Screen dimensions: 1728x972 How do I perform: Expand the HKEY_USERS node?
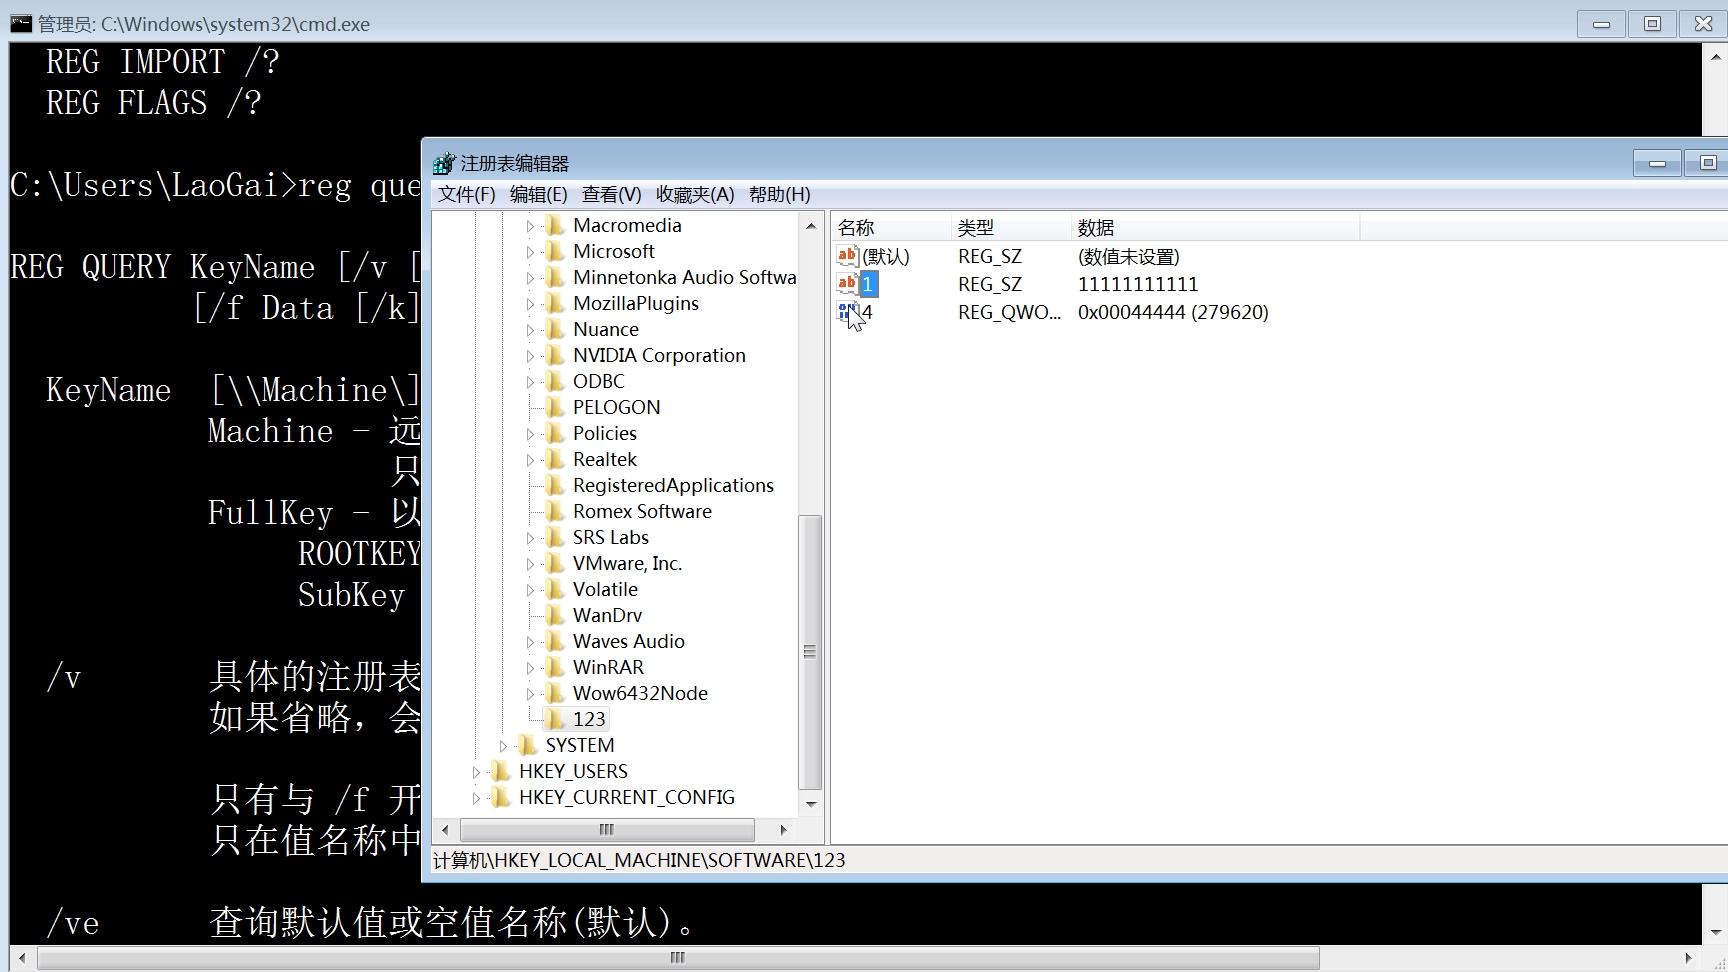click(x=477, y=771)
